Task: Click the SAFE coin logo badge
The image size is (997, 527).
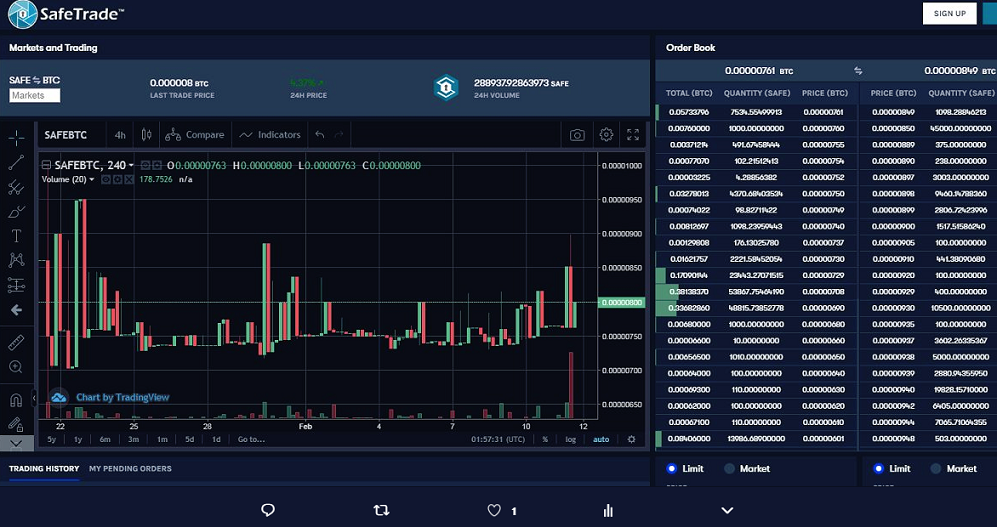Action: (446, 88)
